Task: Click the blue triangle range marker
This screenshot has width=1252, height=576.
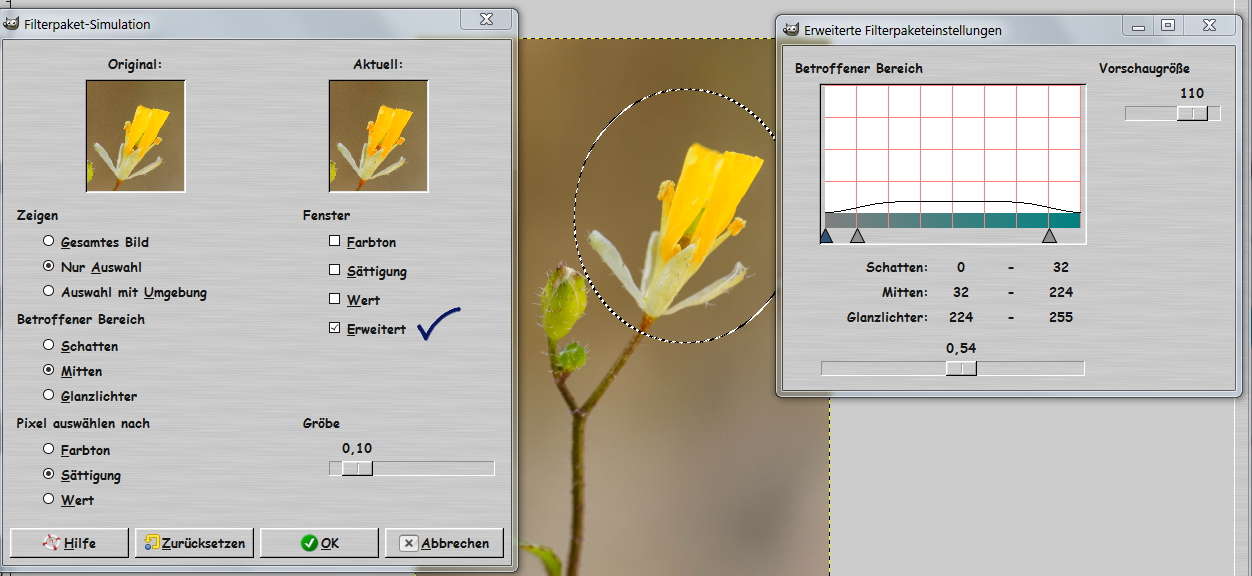Action: coord(826,236)
